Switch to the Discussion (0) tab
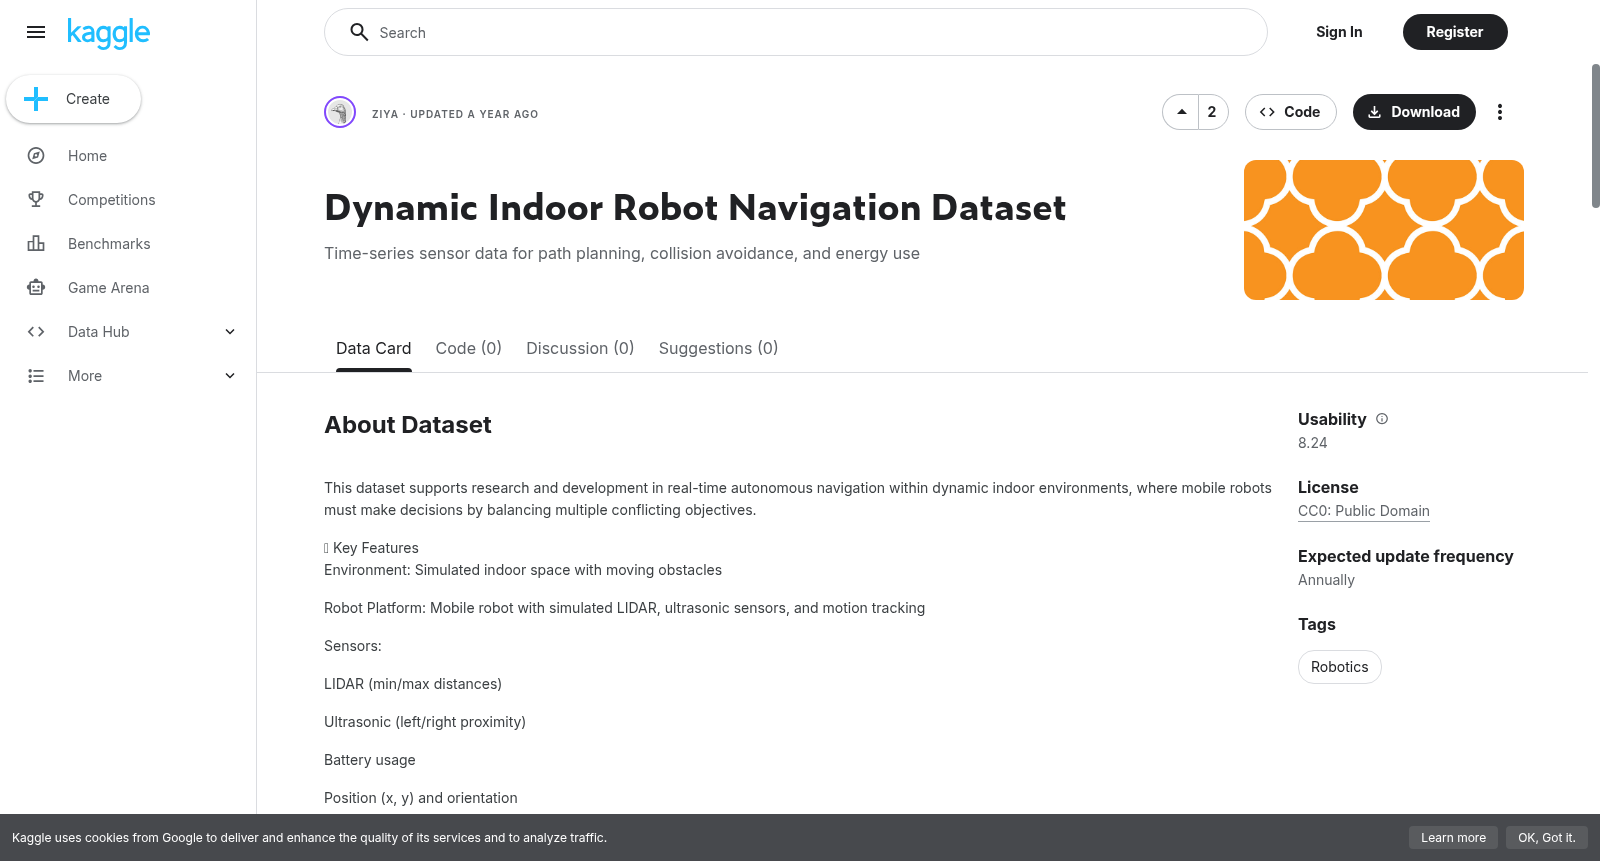Screen dimensions: 1600x861 (x=580, y=348)
